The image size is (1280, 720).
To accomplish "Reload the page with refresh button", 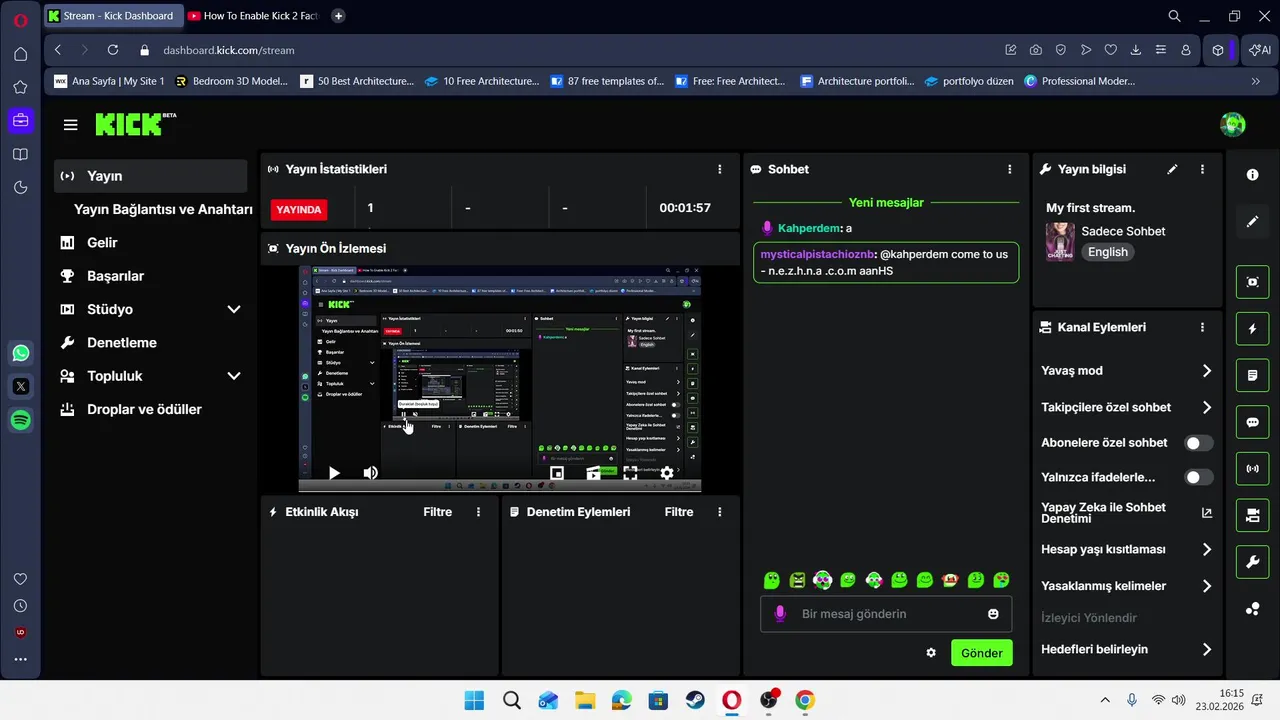I will coord(112,50).
